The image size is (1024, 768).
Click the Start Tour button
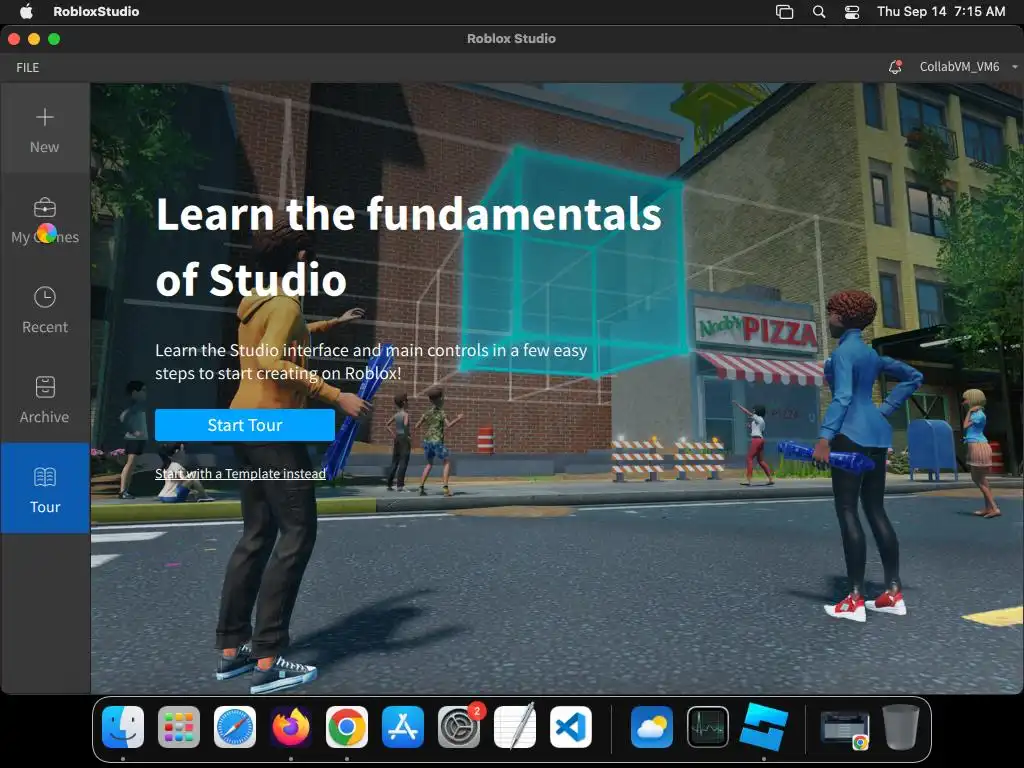pyautogui.click(x=245, y=425)
